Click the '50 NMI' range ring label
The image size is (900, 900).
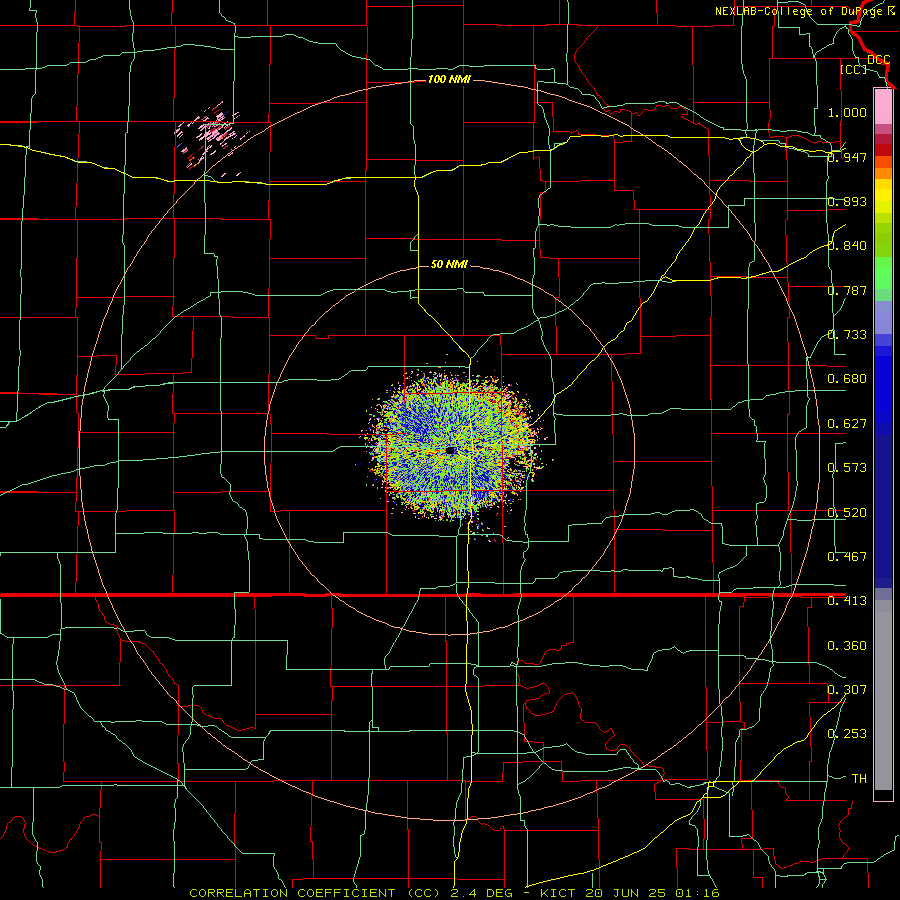click(x=449, y=264)
